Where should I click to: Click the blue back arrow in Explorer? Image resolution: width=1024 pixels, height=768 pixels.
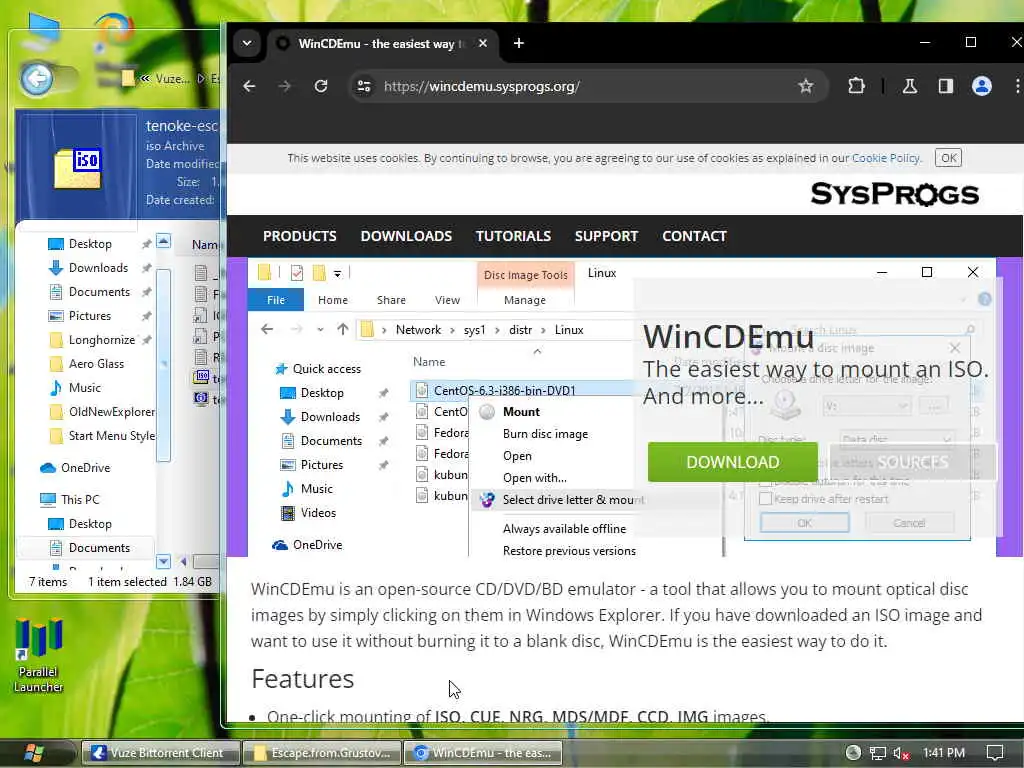coord(37,79)
